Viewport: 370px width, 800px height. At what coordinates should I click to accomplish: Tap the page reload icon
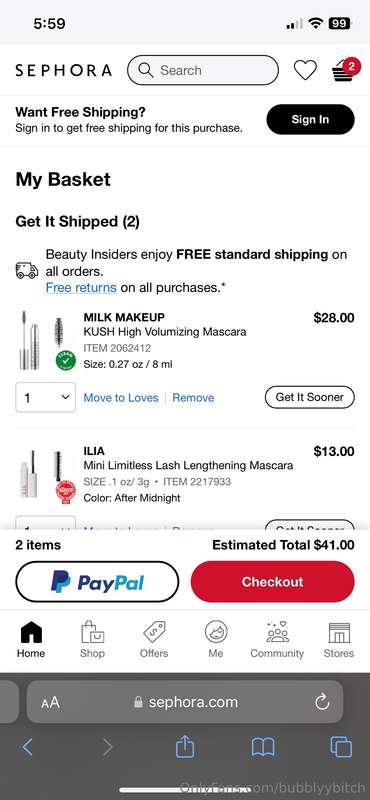coord(322,702)
